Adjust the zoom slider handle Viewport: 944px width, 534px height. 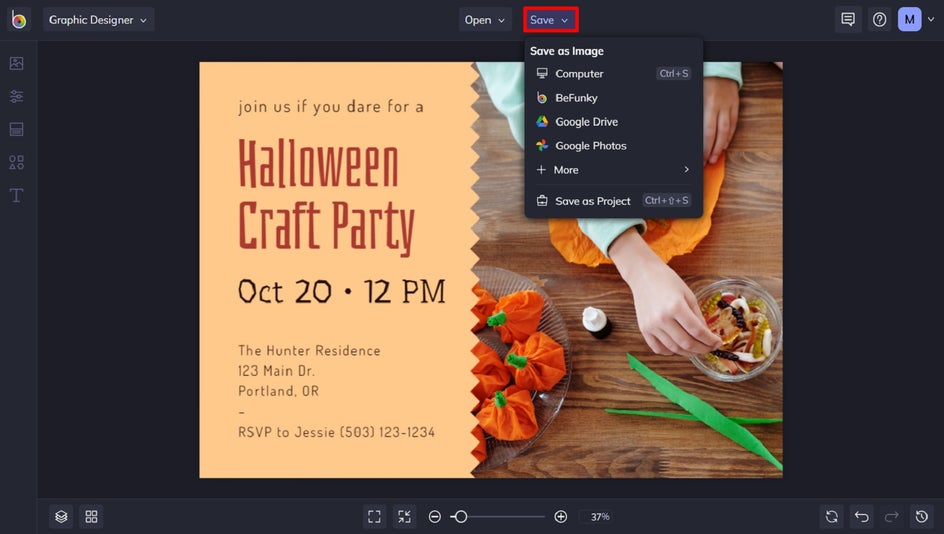[x=461, y=517]
